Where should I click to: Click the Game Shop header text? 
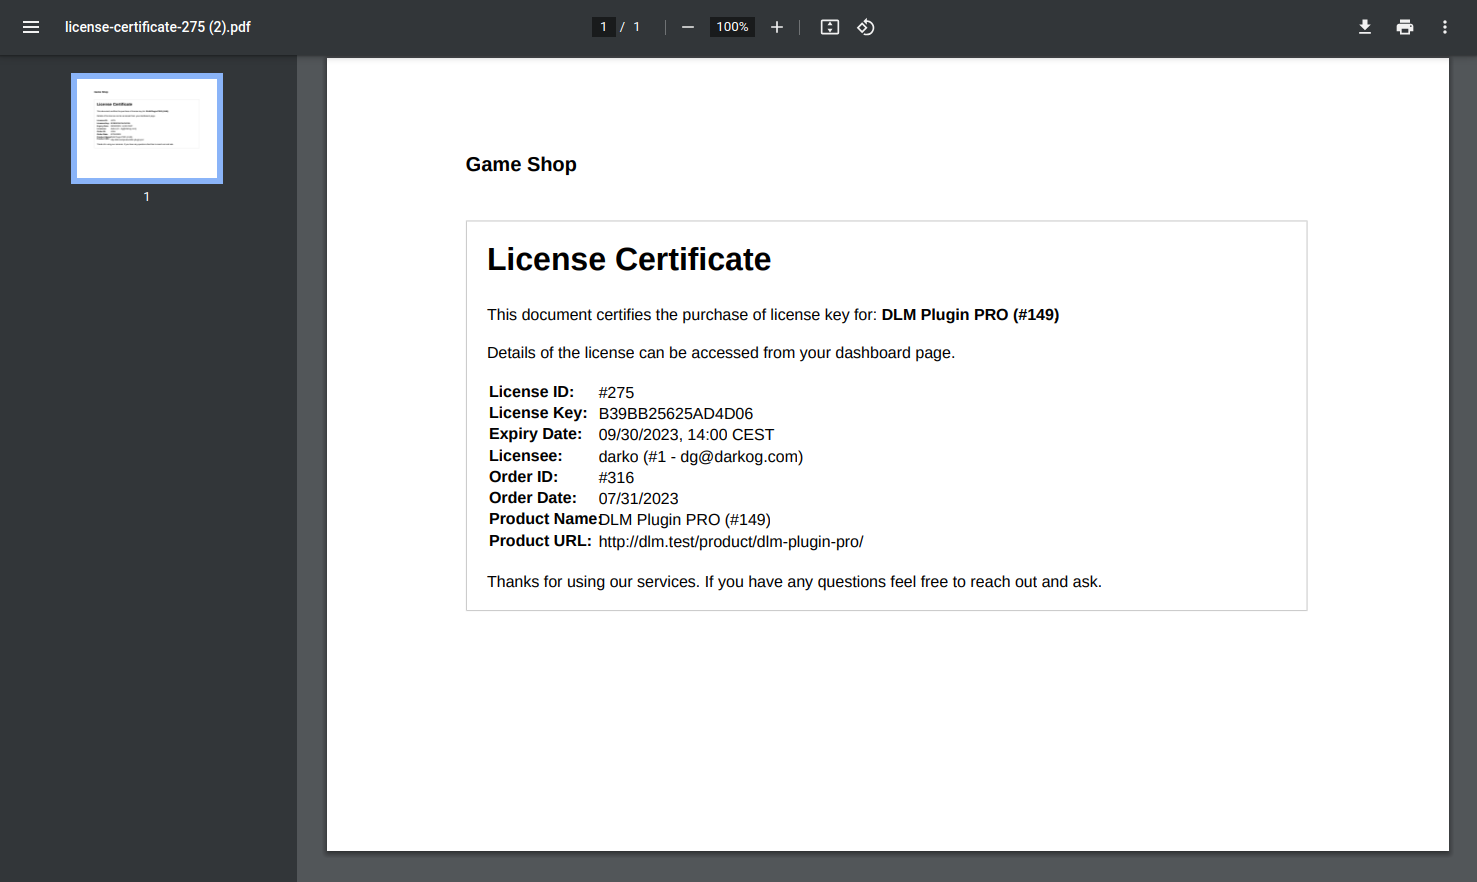[x=521, y=165]
